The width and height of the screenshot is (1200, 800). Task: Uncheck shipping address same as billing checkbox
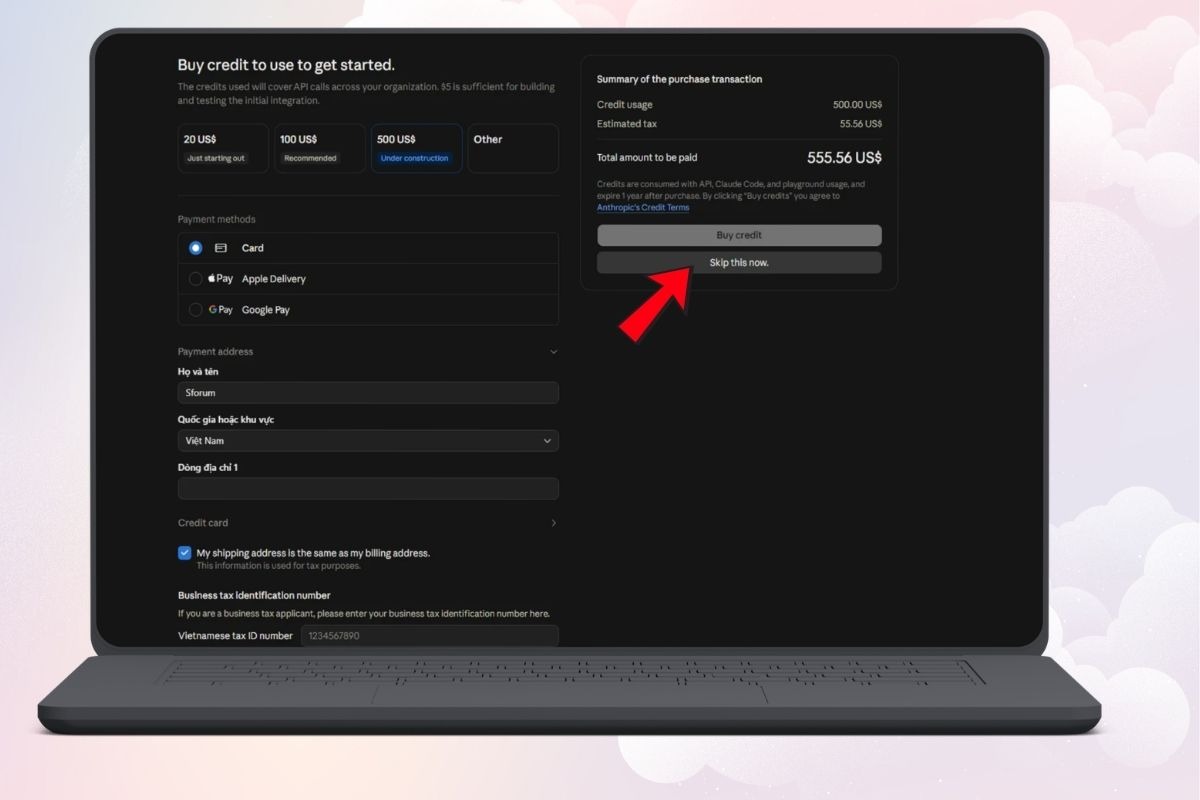tap(185, 553)
